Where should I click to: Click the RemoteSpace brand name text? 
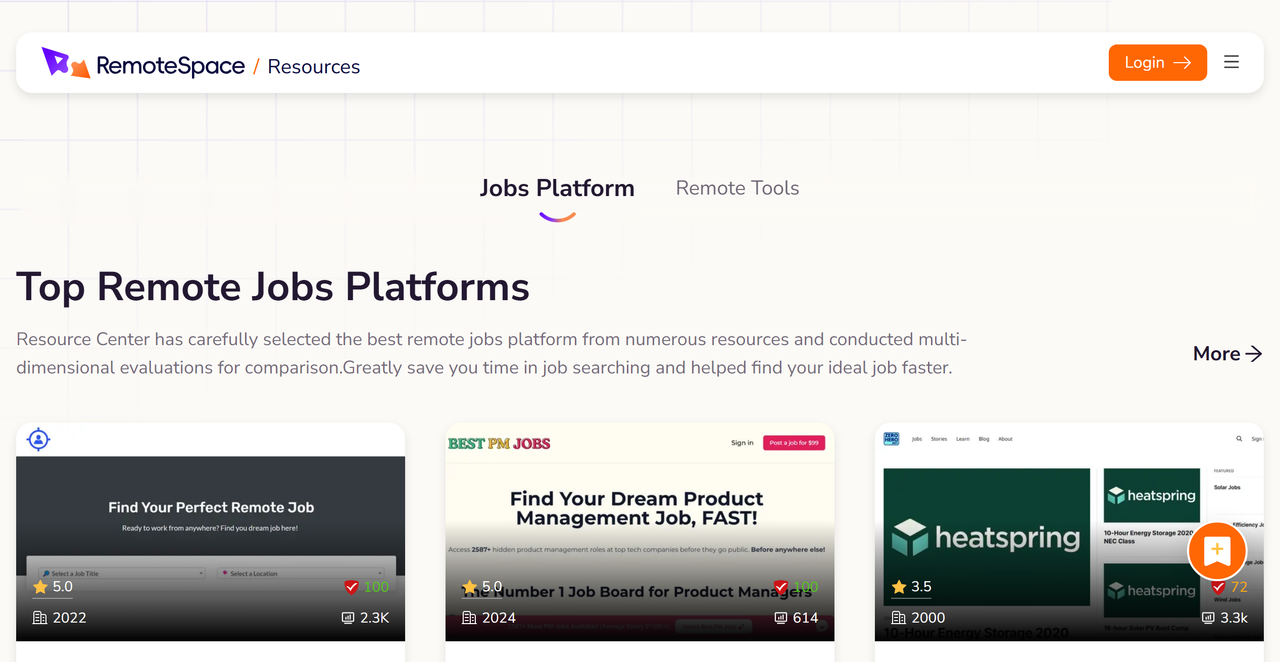171,66
